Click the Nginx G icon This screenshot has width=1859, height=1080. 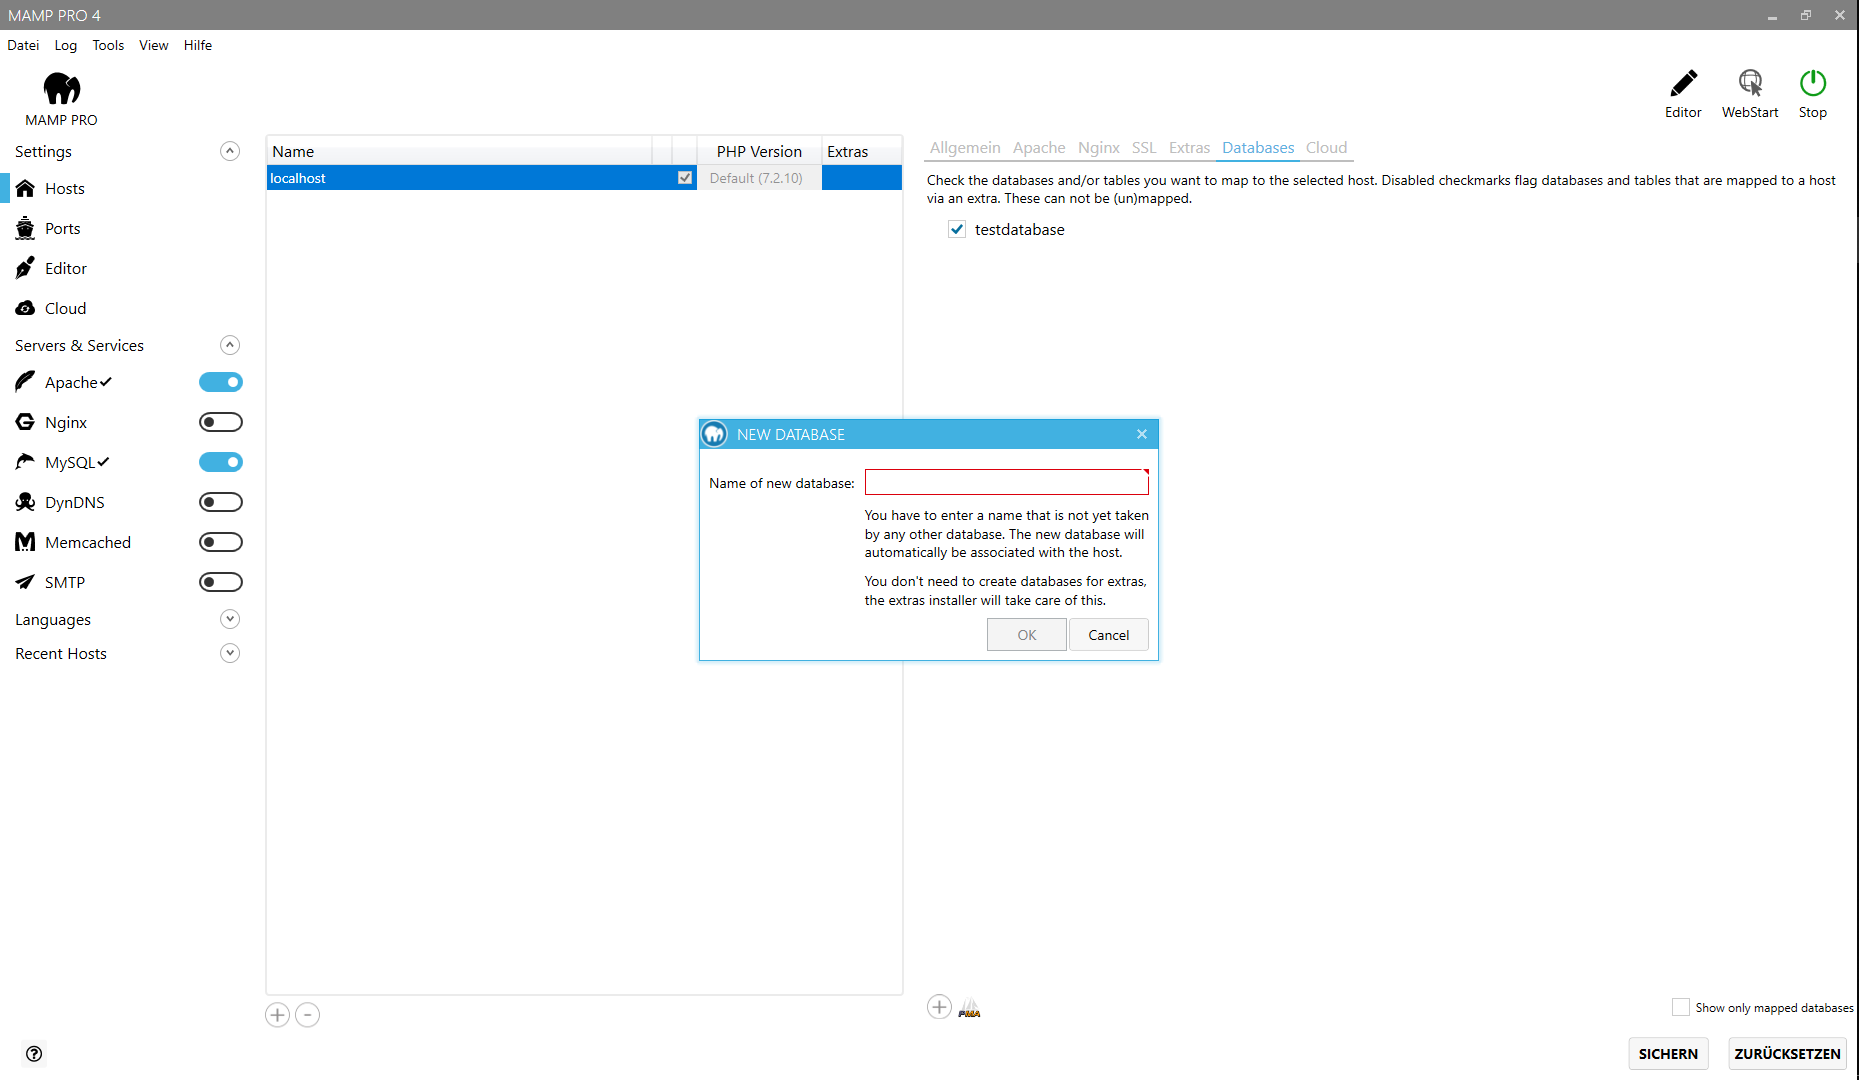point(25,422)
